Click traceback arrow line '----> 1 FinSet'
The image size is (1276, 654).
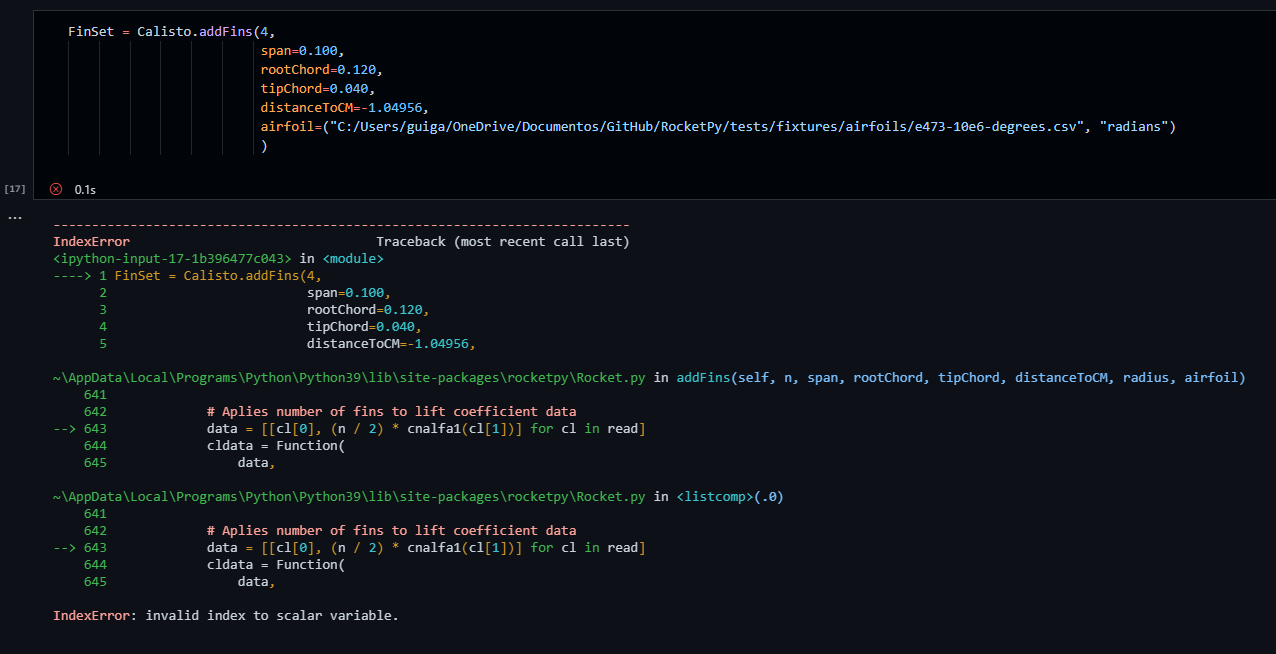(188, 276)
